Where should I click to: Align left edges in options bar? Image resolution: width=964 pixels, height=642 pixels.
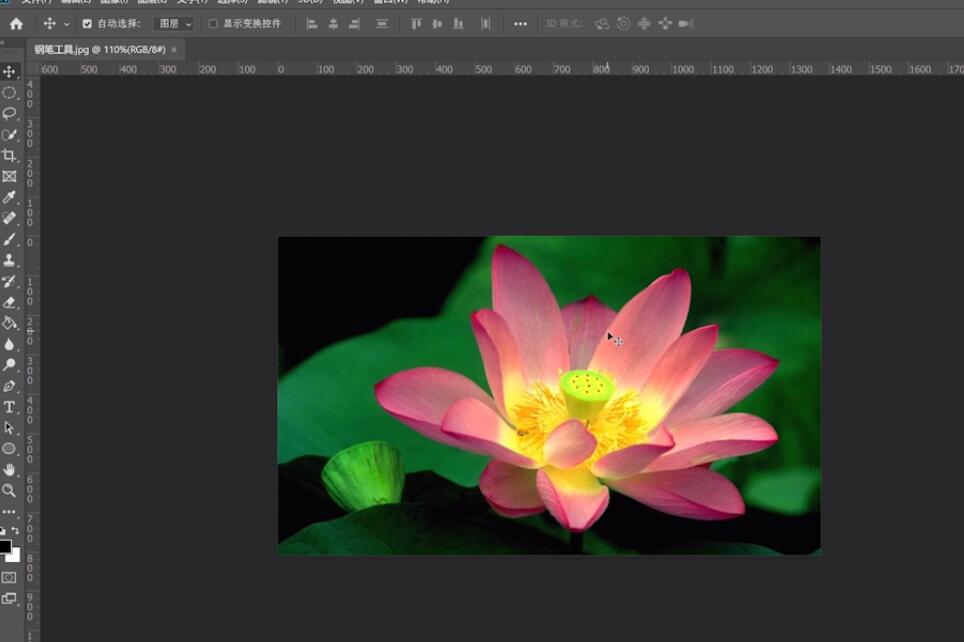312,24
